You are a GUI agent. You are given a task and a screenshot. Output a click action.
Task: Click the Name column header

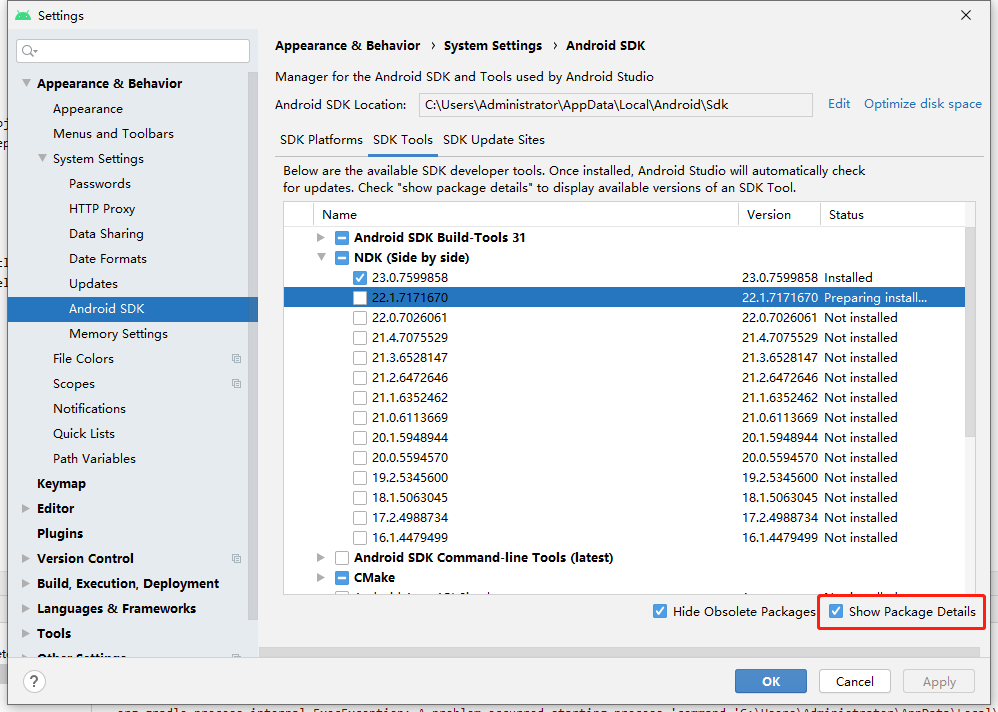[x=526, y=215]
